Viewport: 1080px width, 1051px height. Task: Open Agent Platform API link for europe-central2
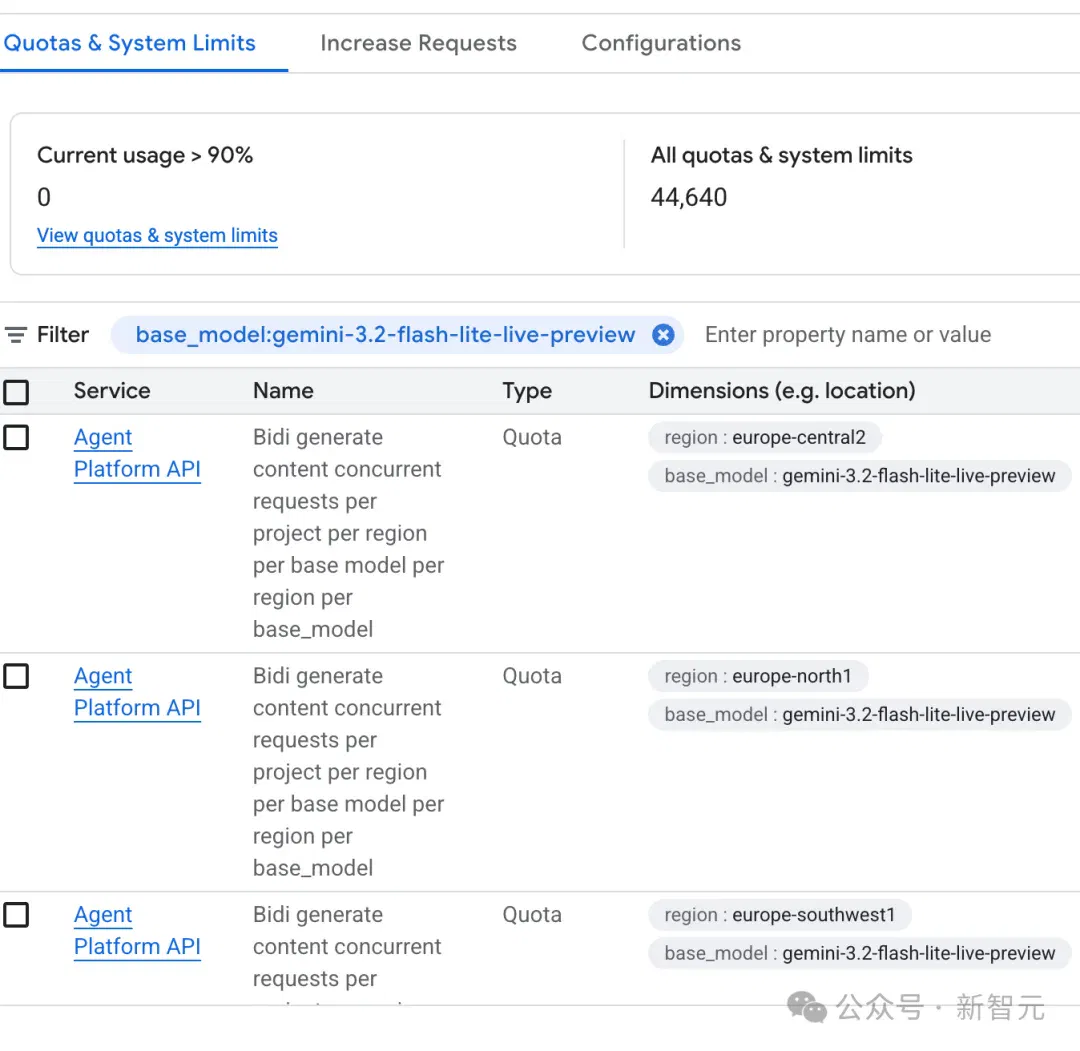(x=137, y=453)
